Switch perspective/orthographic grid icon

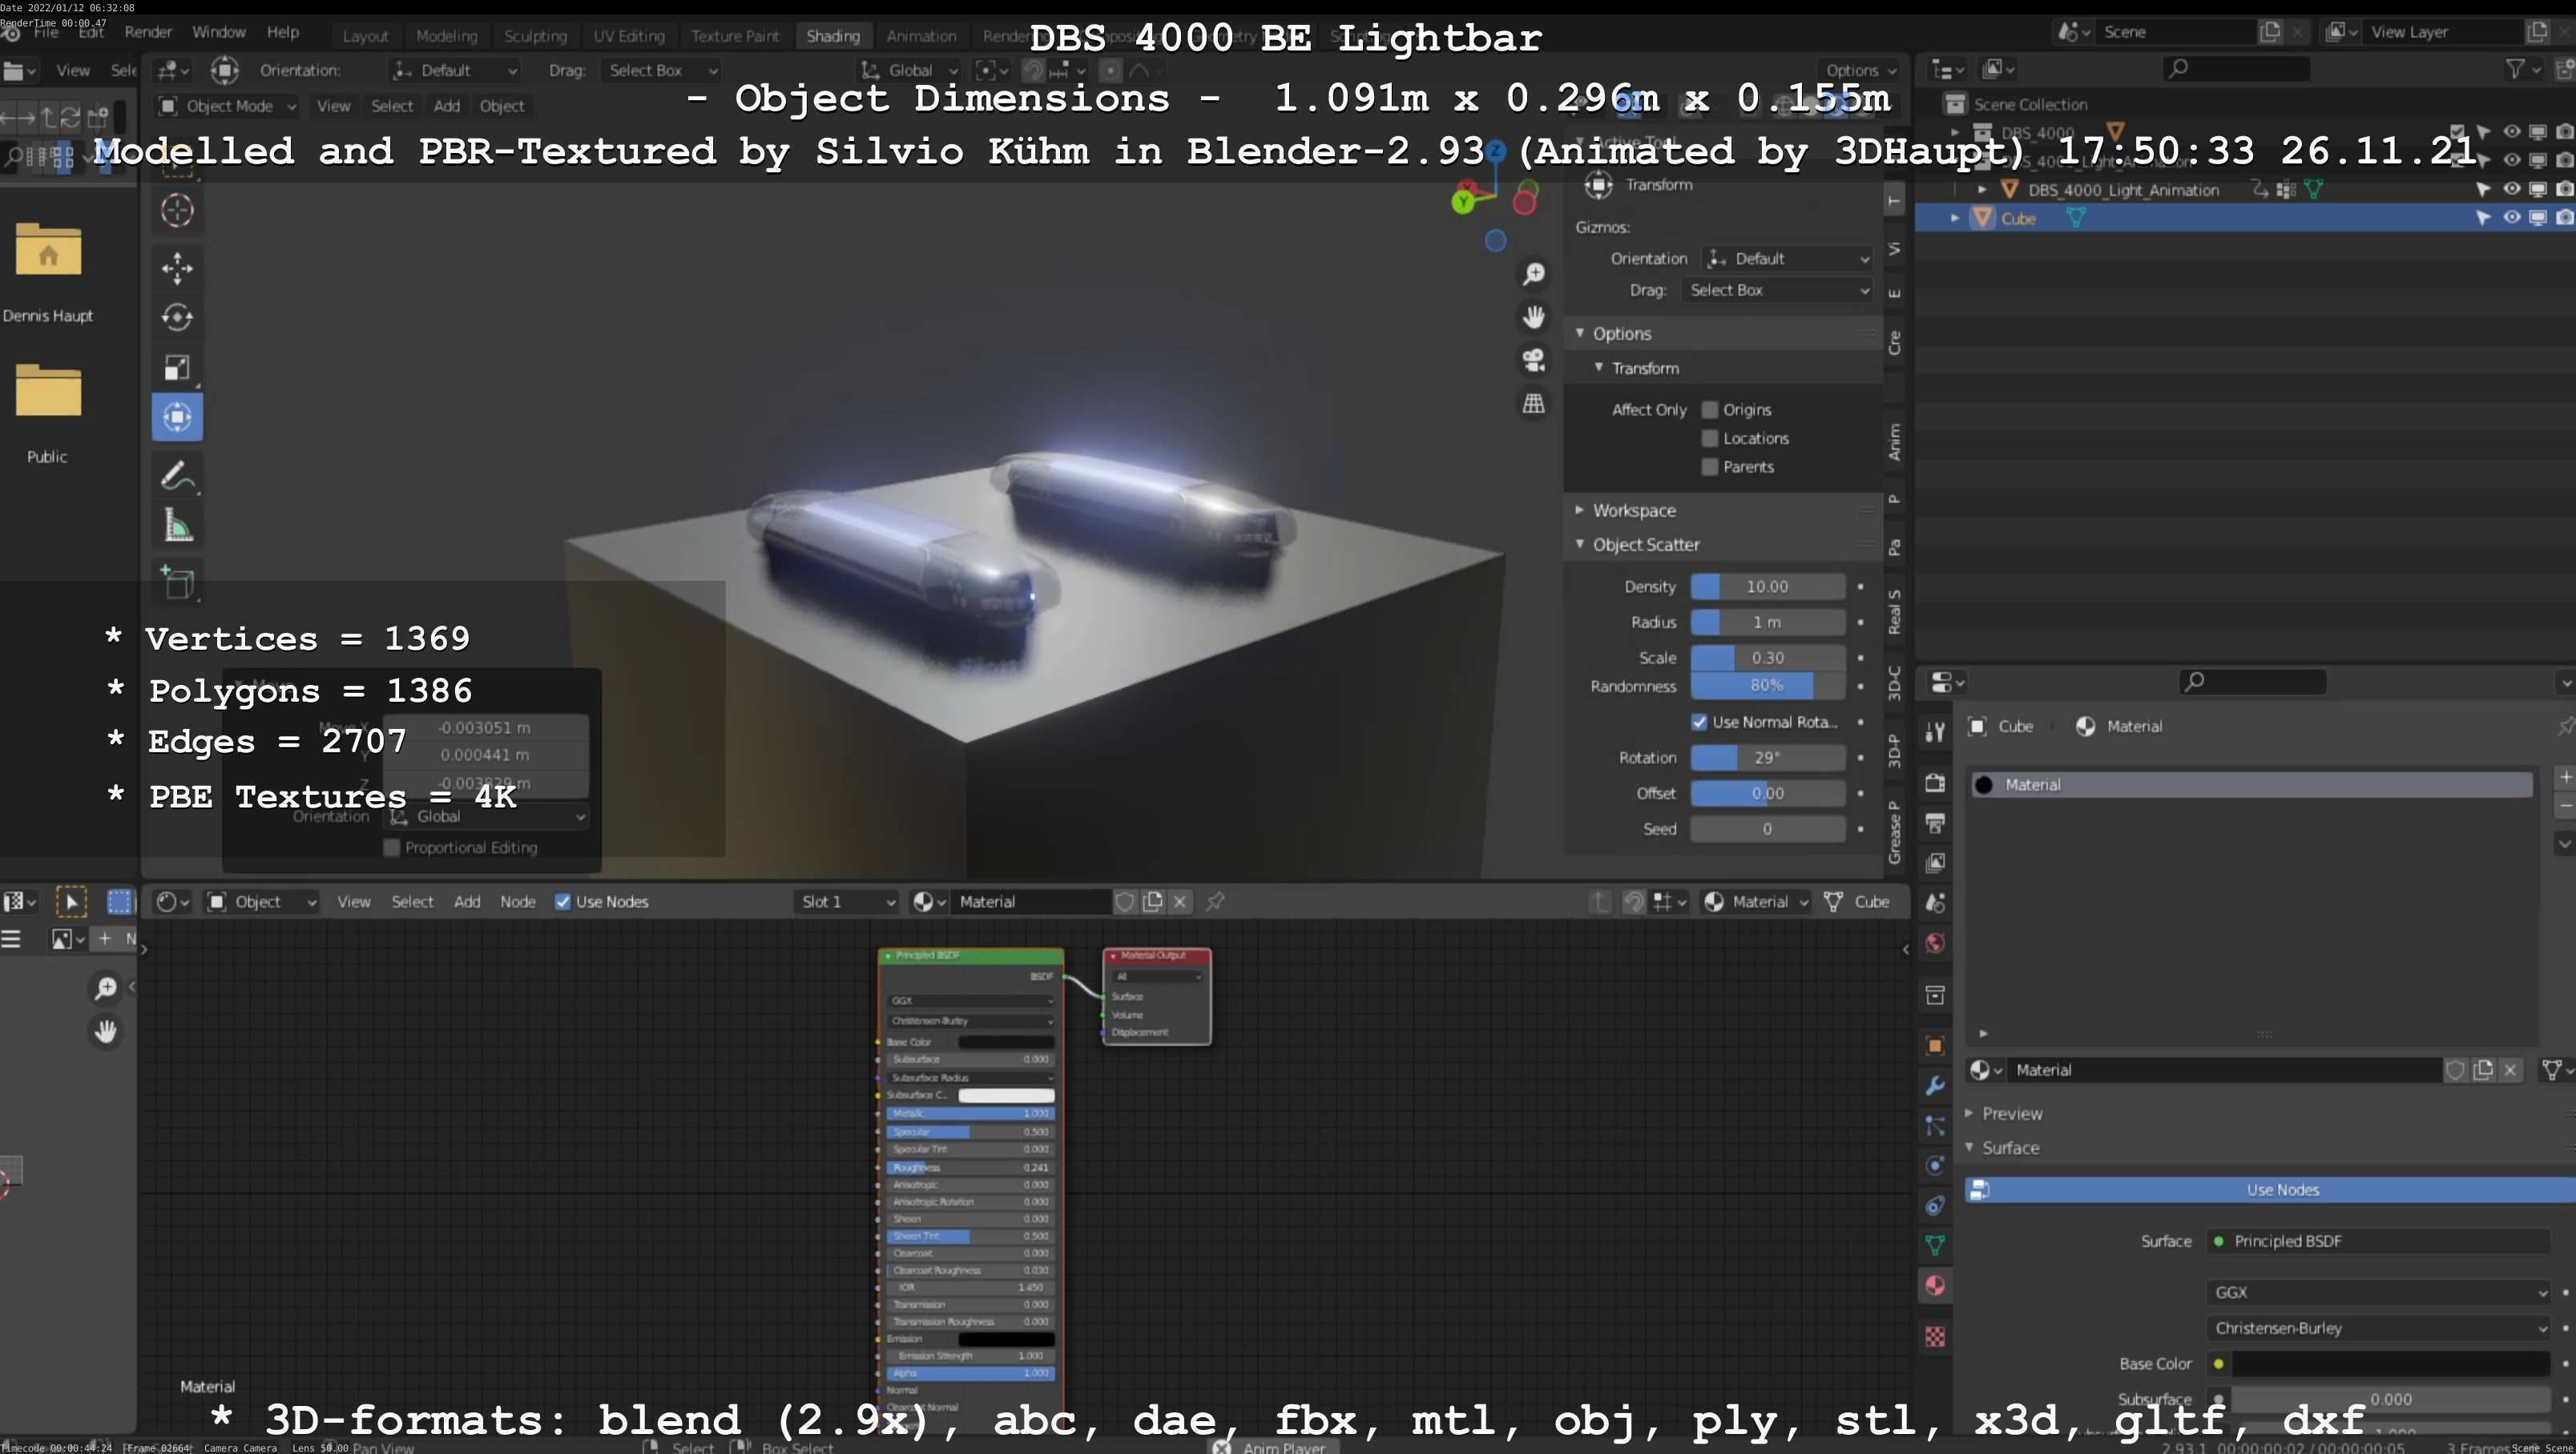click(1533, 403)
